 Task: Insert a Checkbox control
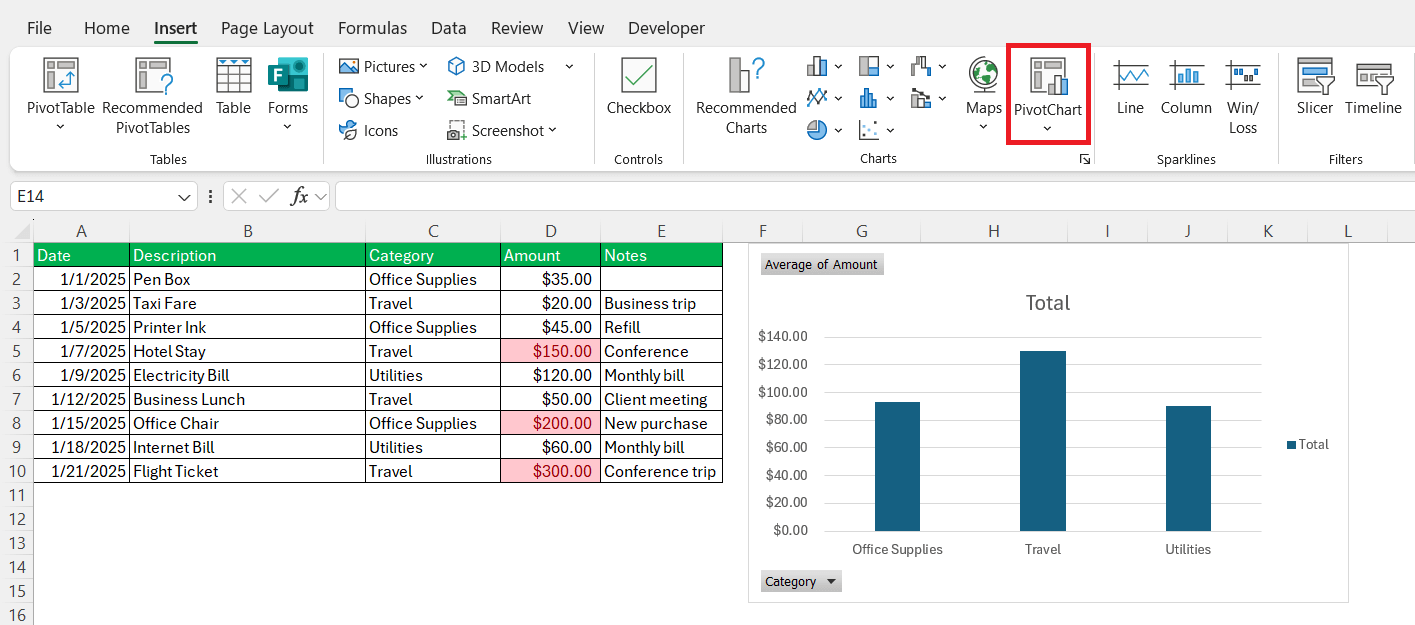pyautogui.click(x=639, y=87)
